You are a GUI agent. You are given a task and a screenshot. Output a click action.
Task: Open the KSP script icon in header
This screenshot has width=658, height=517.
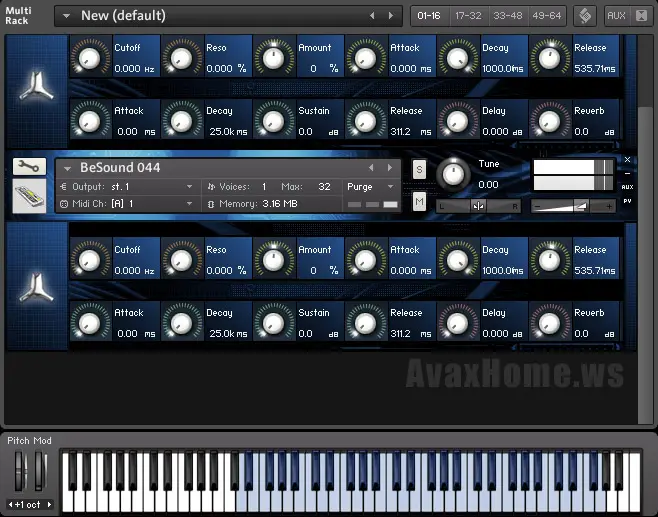tap(585, 16)
